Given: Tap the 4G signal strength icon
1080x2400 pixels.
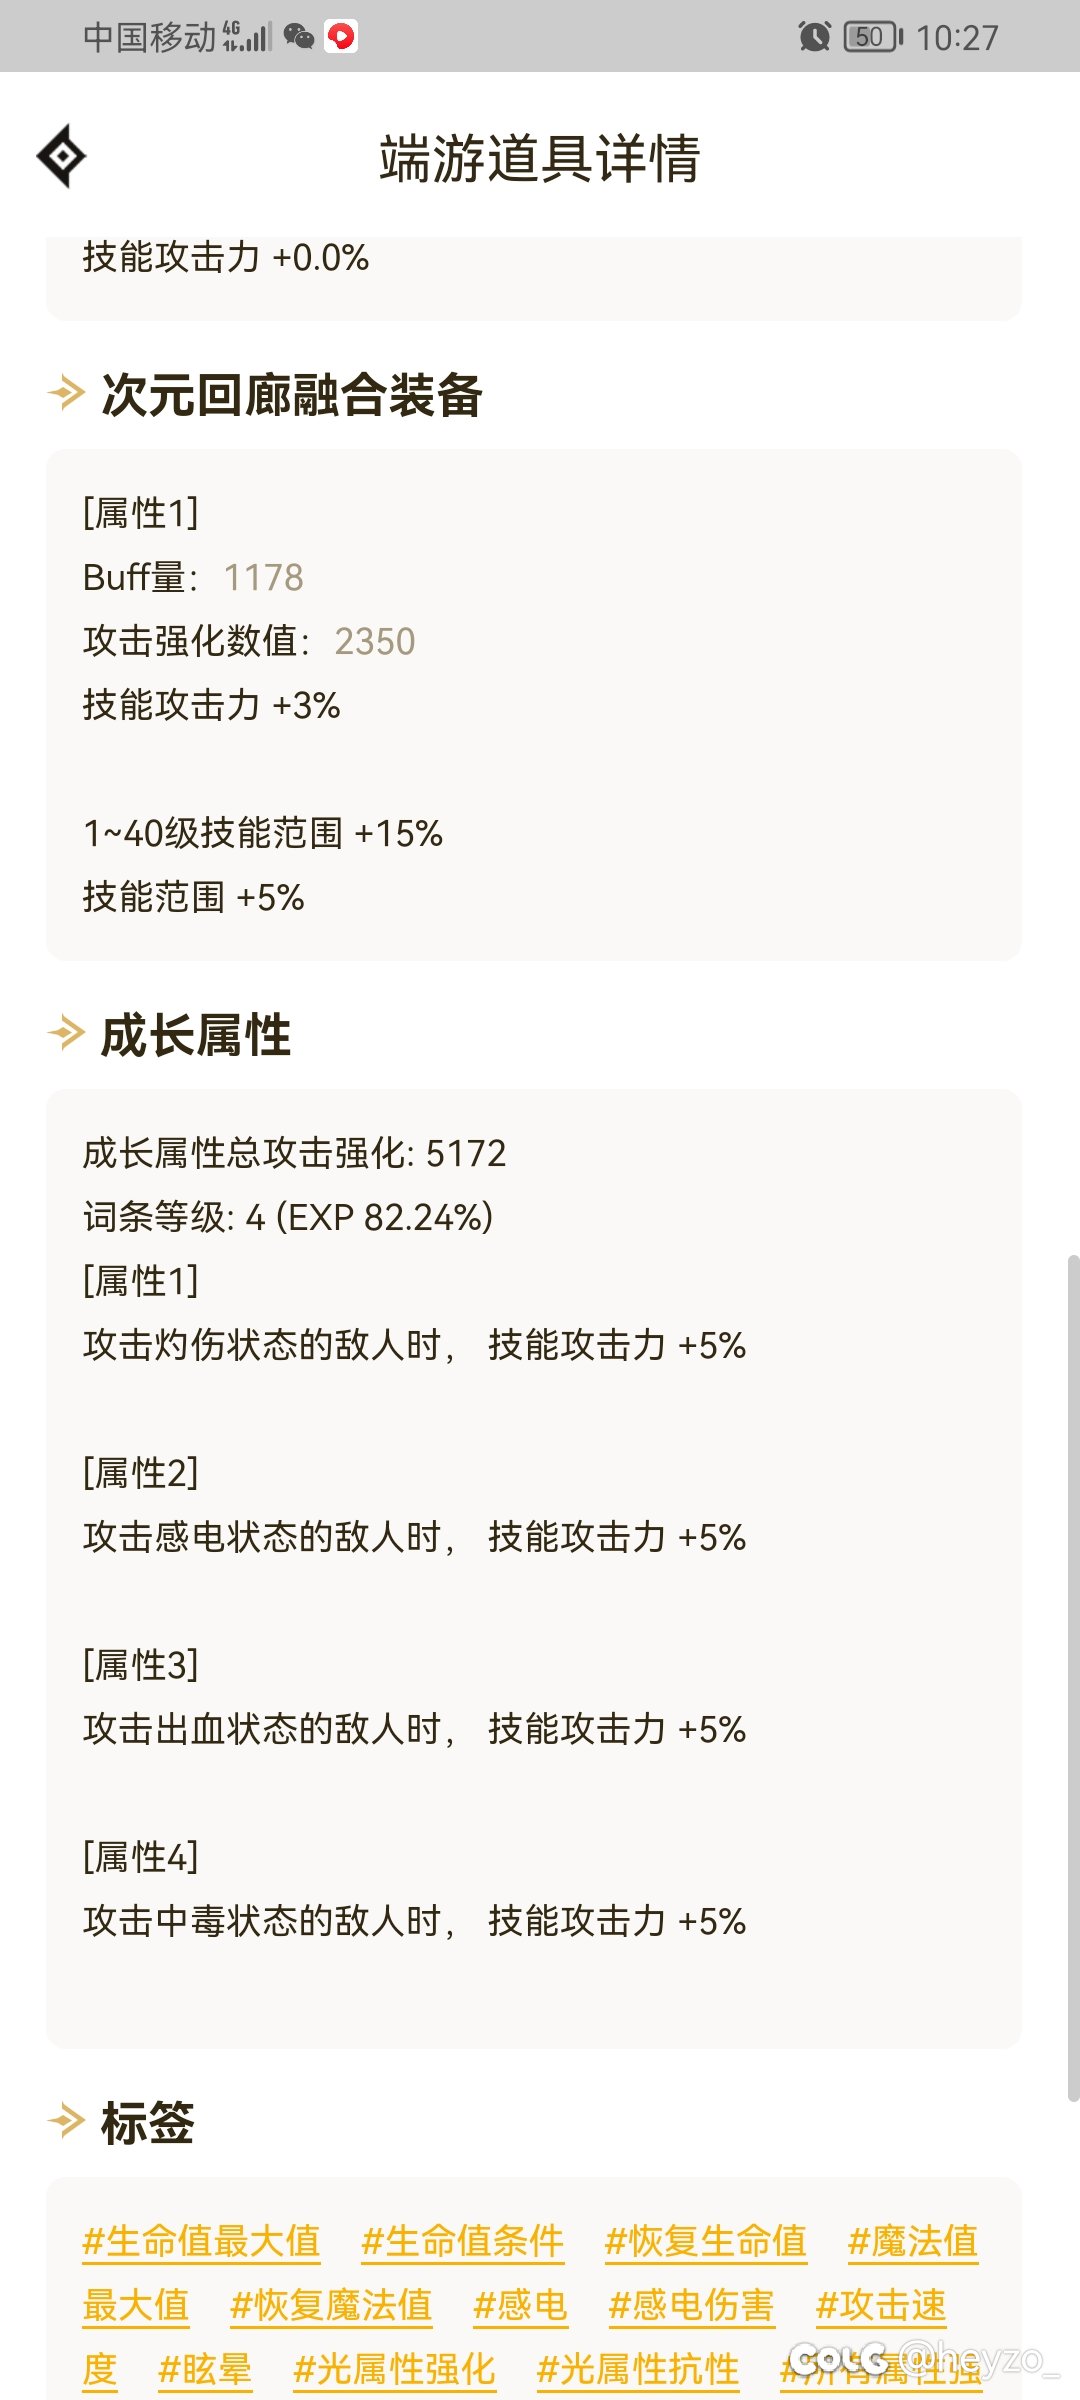Looking at the screenshot, I should pyautogui.click(x=247, y=37).
